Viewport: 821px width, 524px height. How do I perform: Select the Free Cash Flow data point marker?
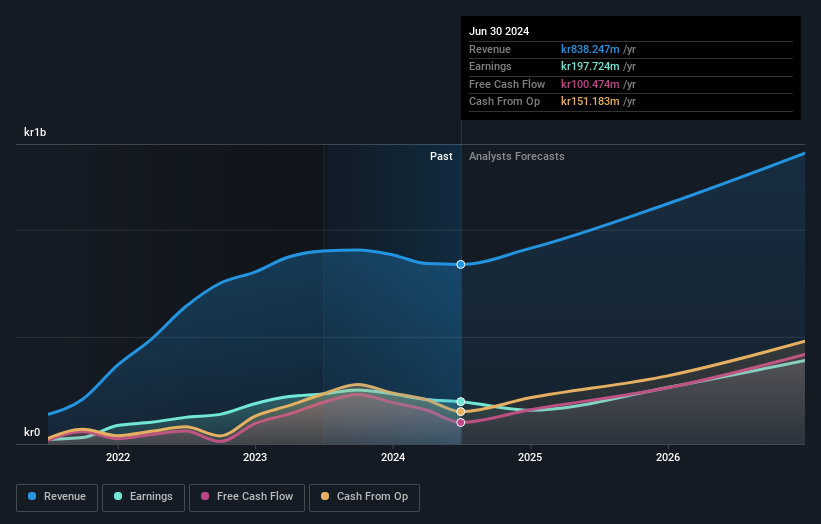pos(461,422)
